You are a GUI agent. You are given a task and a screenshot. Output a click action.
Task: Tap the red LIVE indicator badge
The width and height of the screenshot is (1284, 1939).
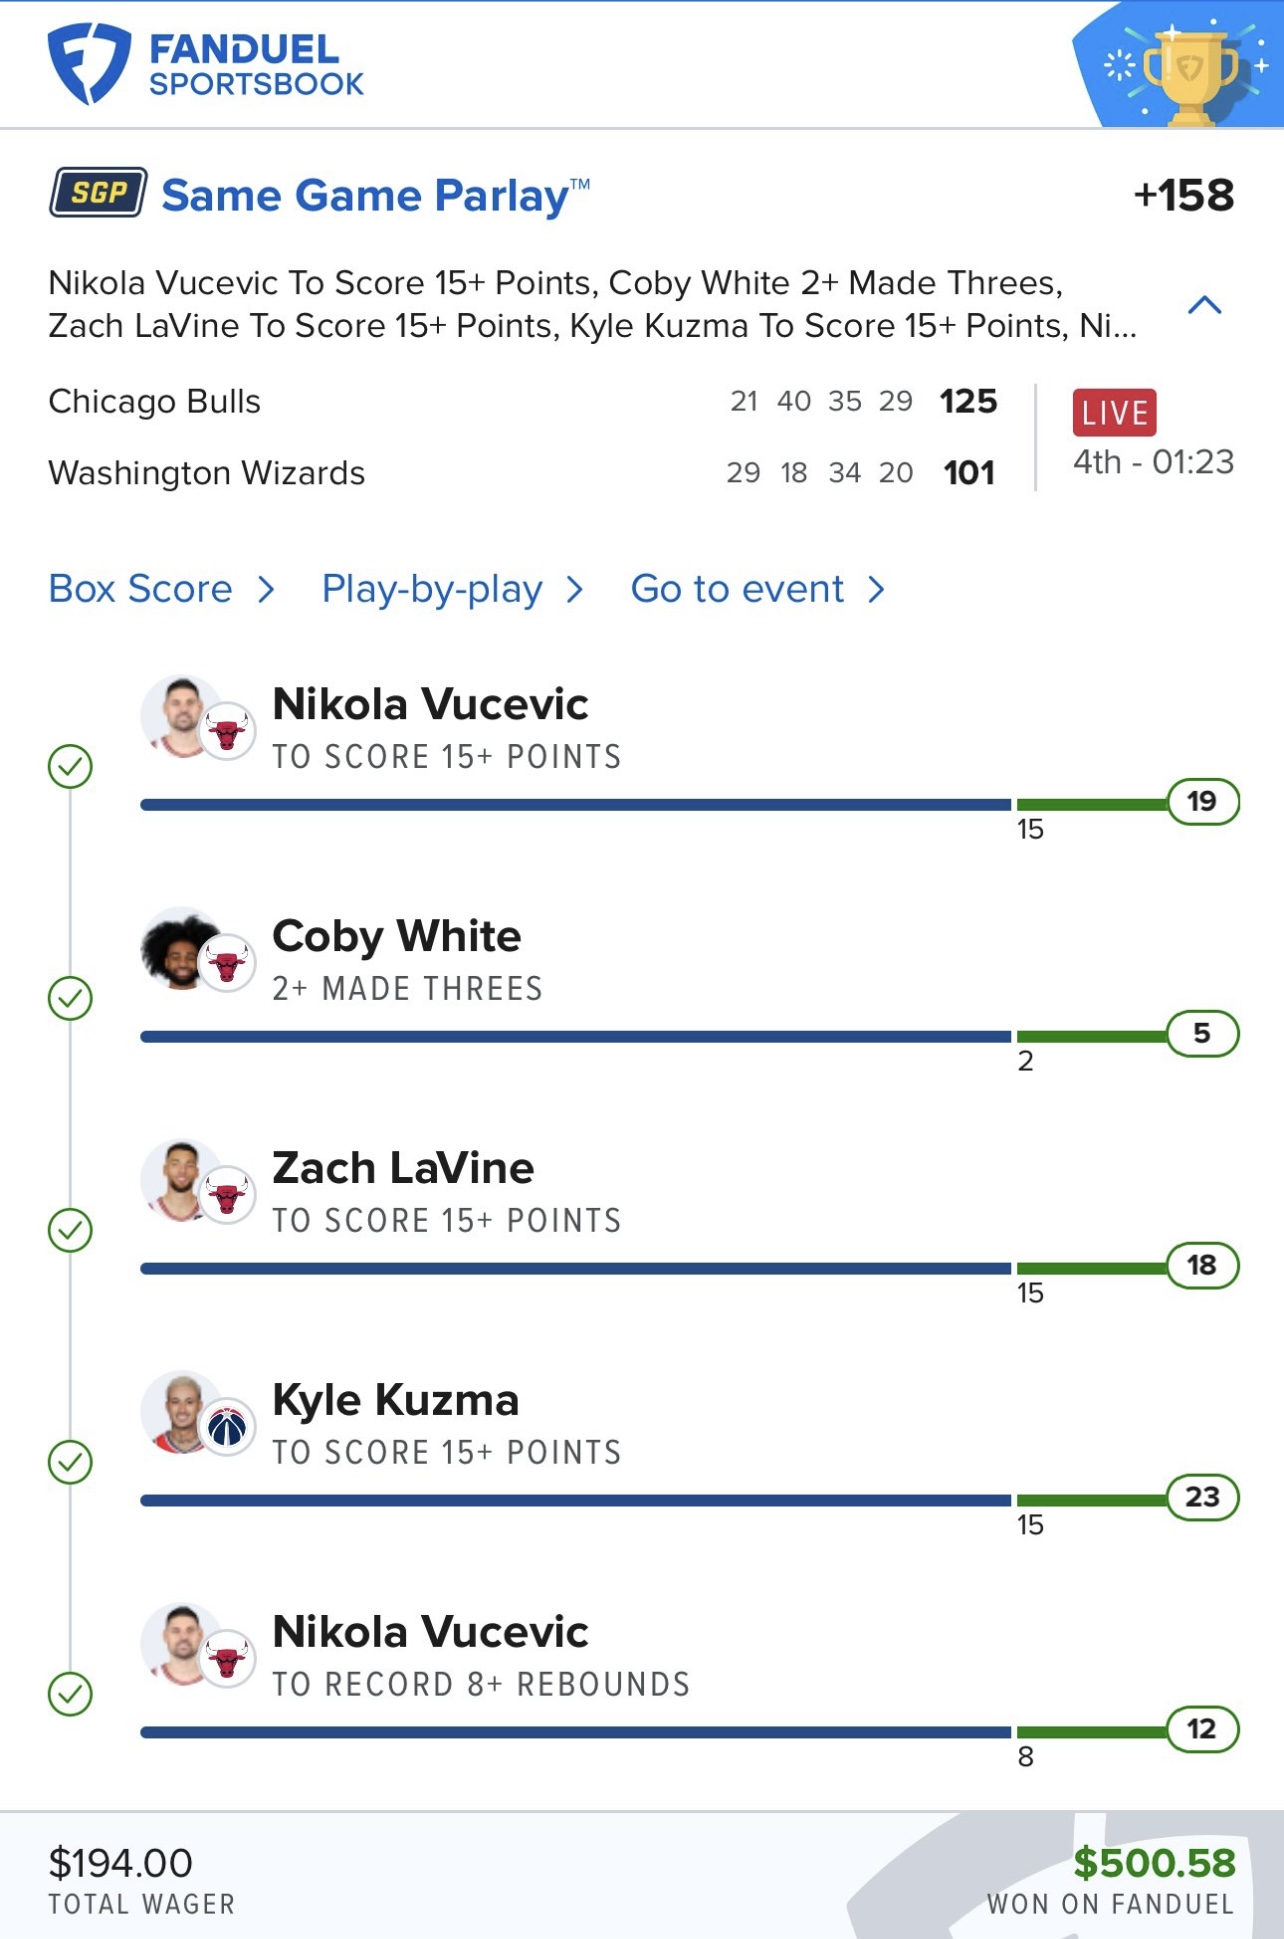[1114, 412]
